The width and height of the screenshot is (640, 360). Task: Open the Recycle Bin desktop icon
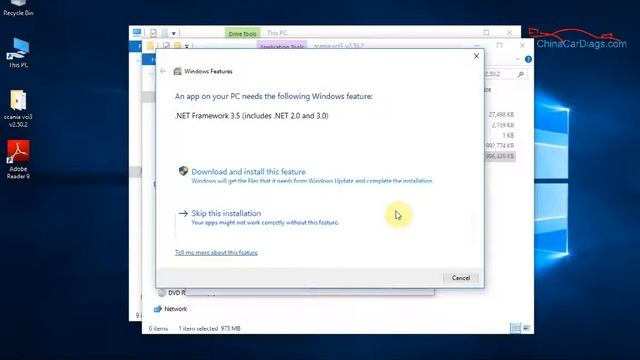18,8
